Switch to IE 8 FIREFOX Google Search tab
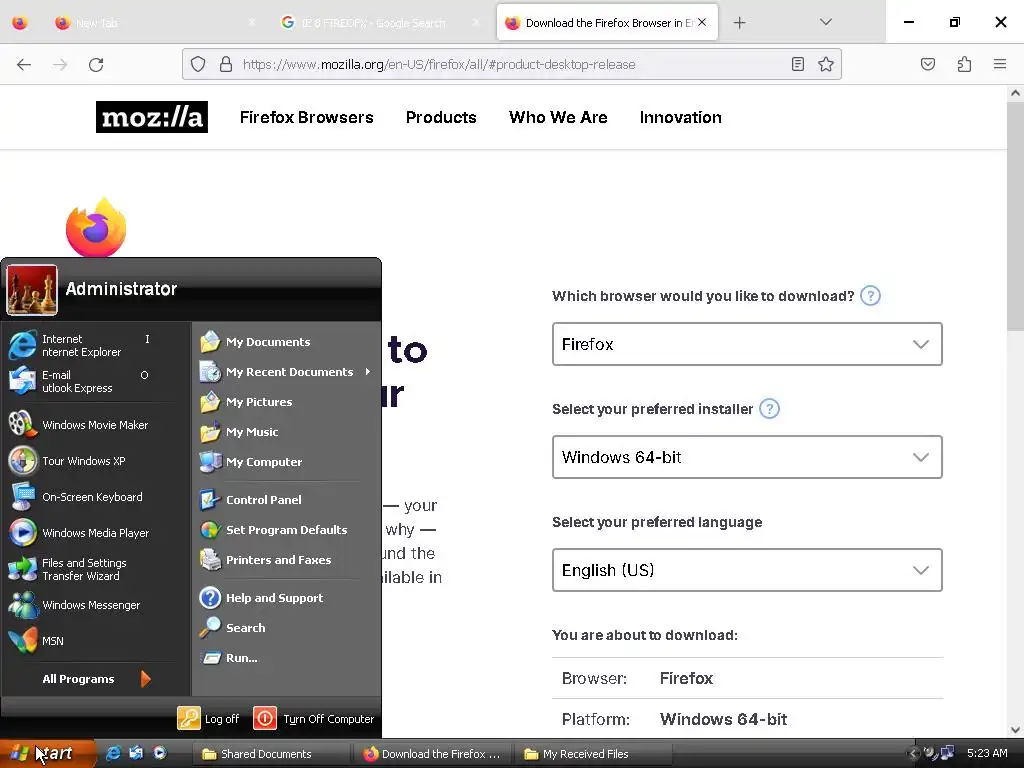 pyautogui.click(x=381, y=23)
